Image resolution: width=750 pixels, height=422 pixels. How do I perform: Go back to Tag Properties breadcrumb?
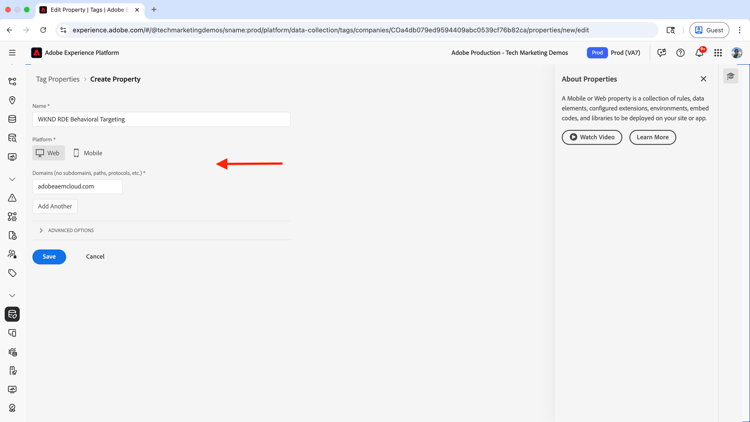57,79
